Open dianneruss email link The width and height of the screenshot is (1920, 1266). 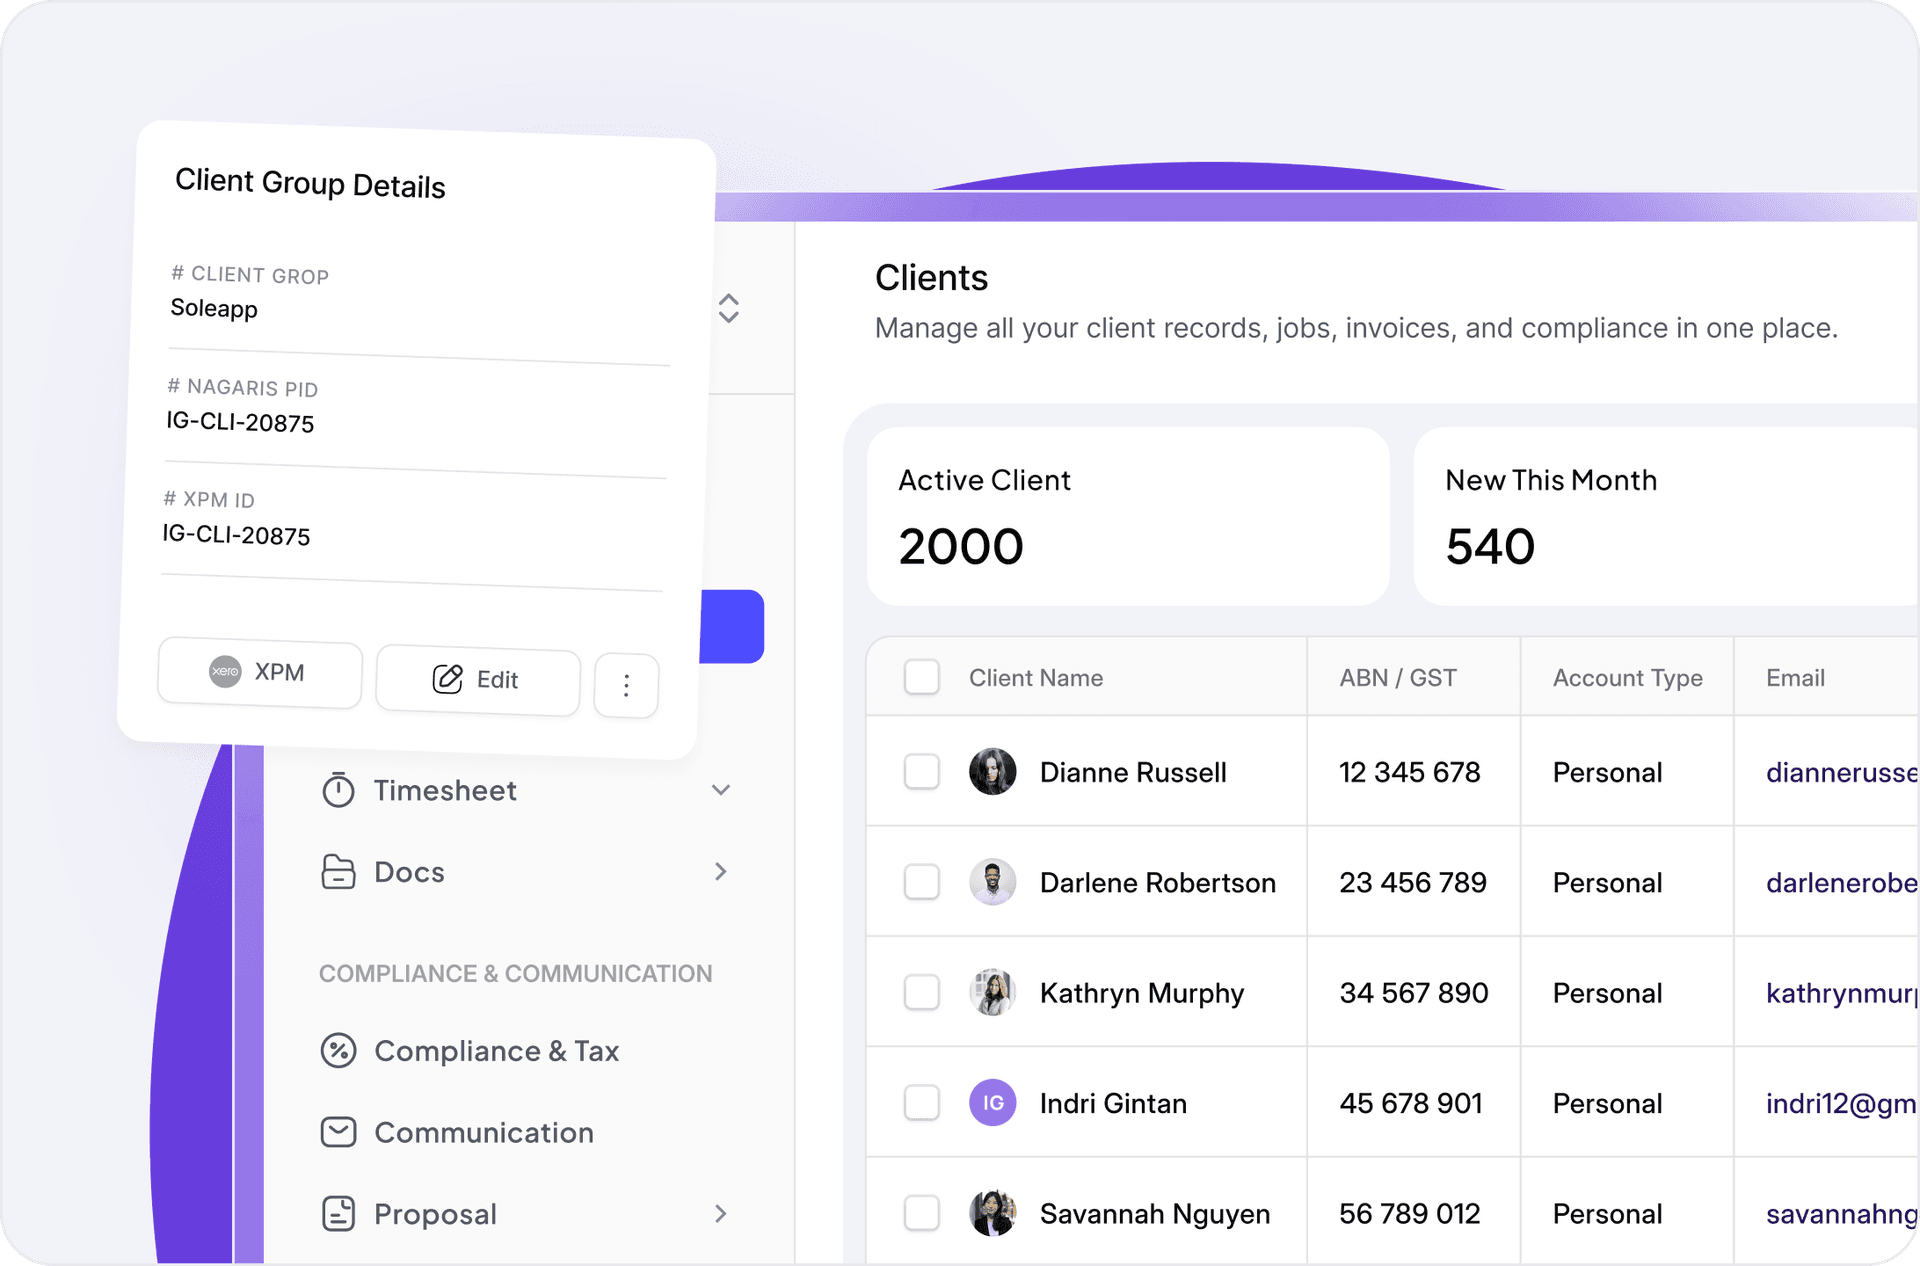pos(1842,772)
